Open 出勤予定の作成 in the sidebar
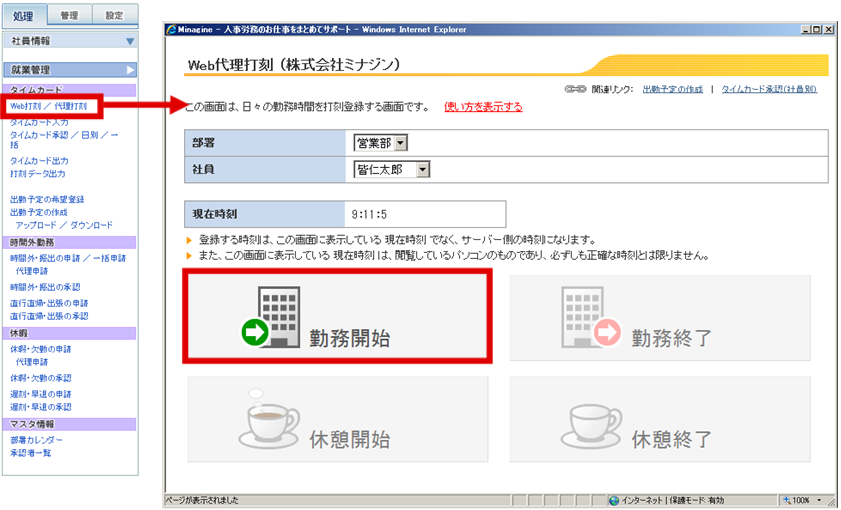The height and width of the screenshot is (510, 841). click(39, 212)
